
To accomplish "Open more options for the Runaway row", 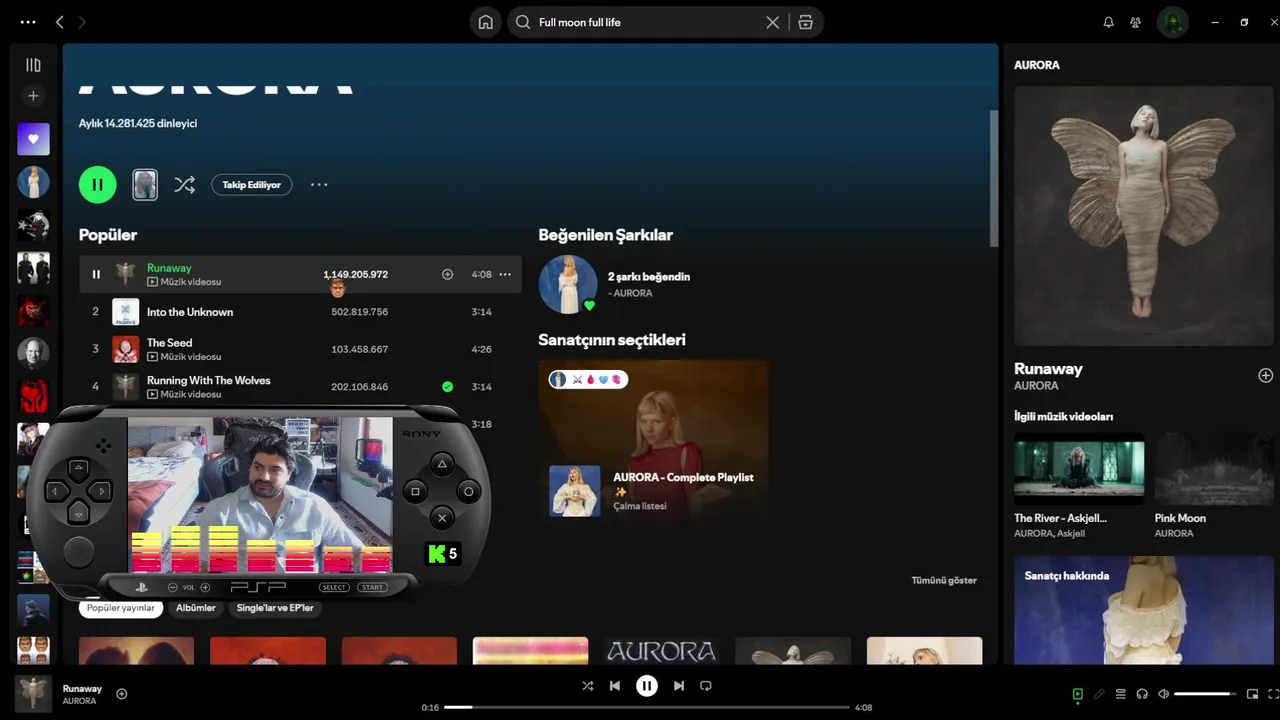I will (505, 274).
